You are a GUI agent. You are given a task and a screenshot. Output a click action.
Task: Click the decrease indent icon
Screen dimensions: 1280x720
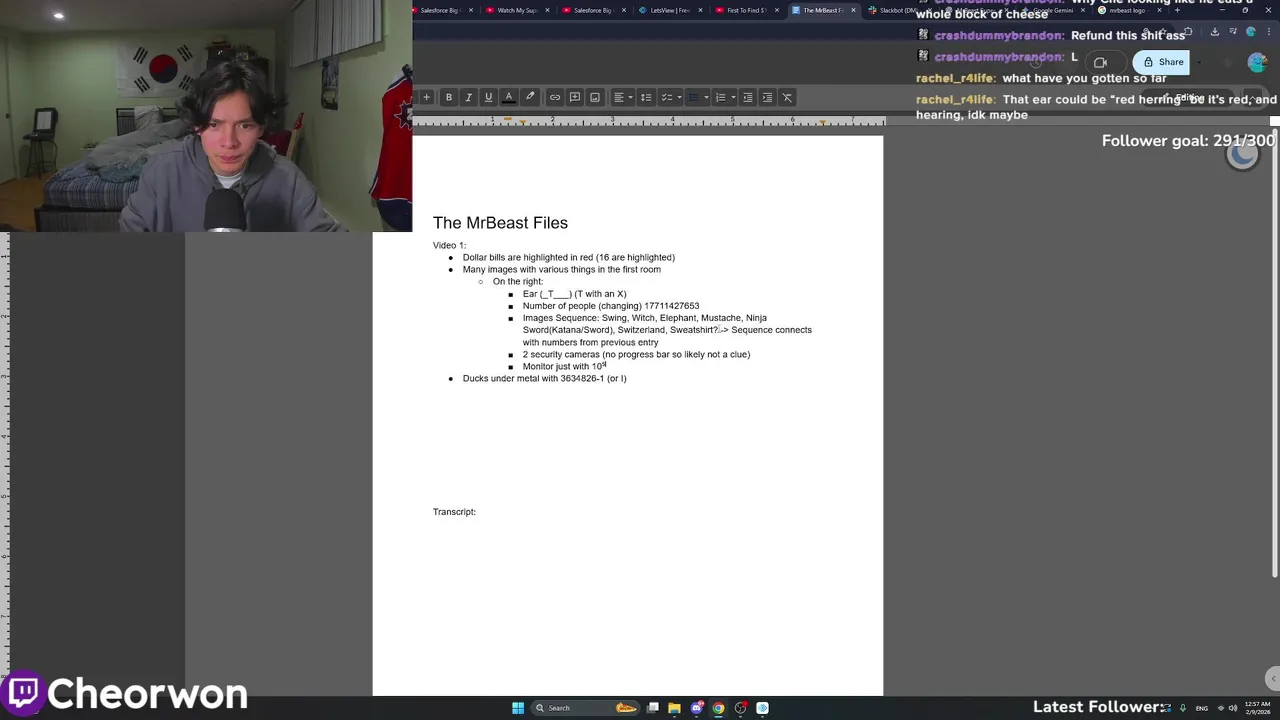(x=748, y=97)
